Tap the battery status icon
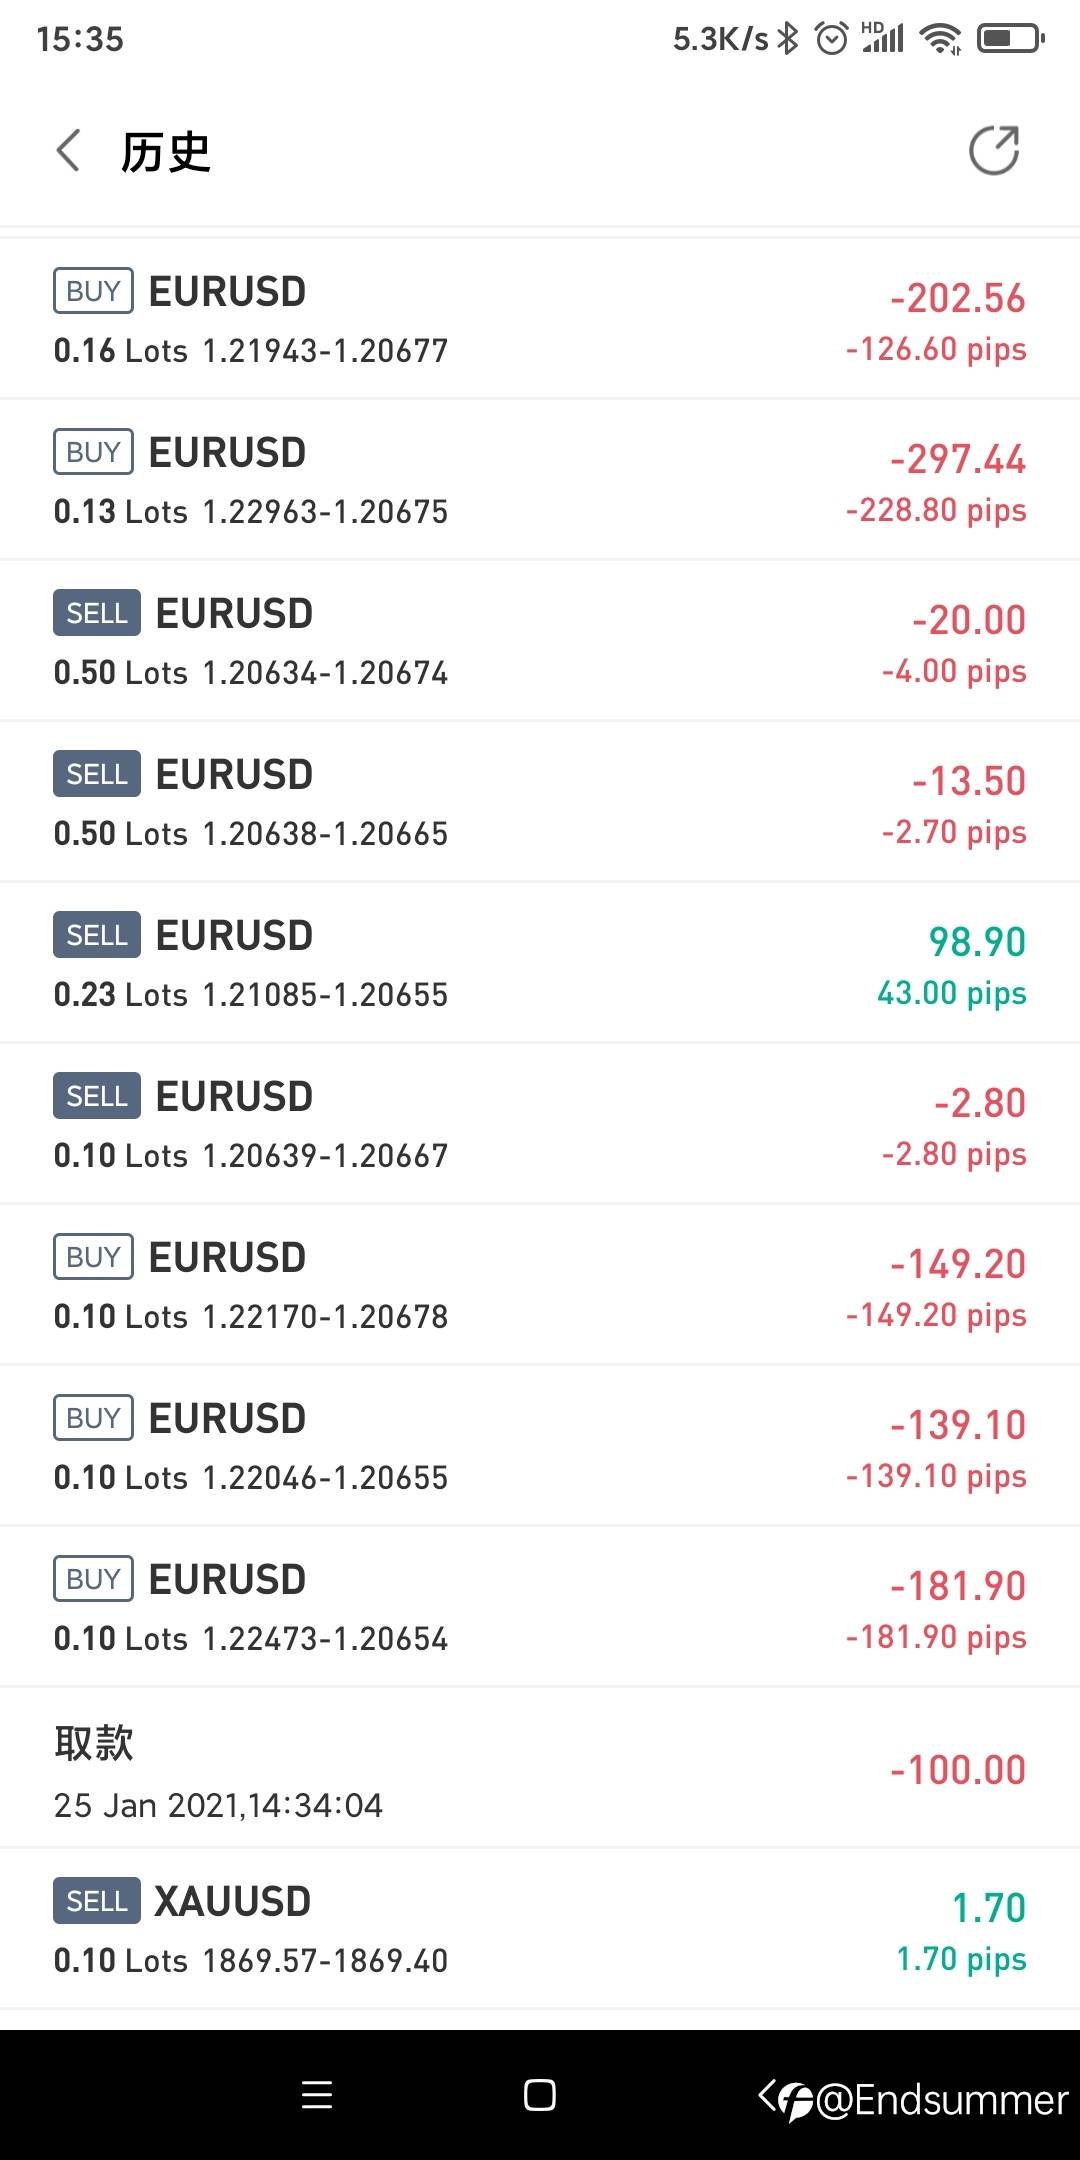This screenshot has width=1080, height=2160. pyautogui.click(x=1010, y=39)
